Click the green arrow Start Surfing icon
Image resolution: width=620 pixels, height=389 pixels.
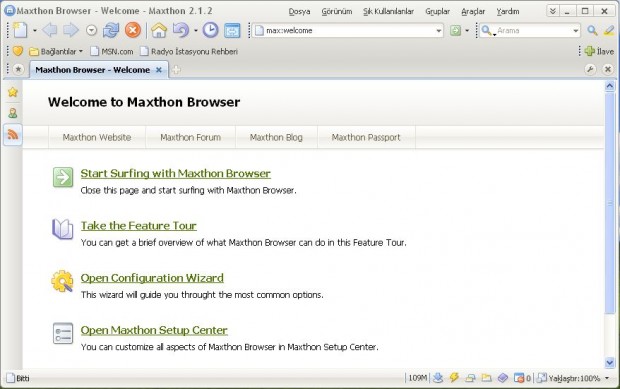(x=63, y=177)
